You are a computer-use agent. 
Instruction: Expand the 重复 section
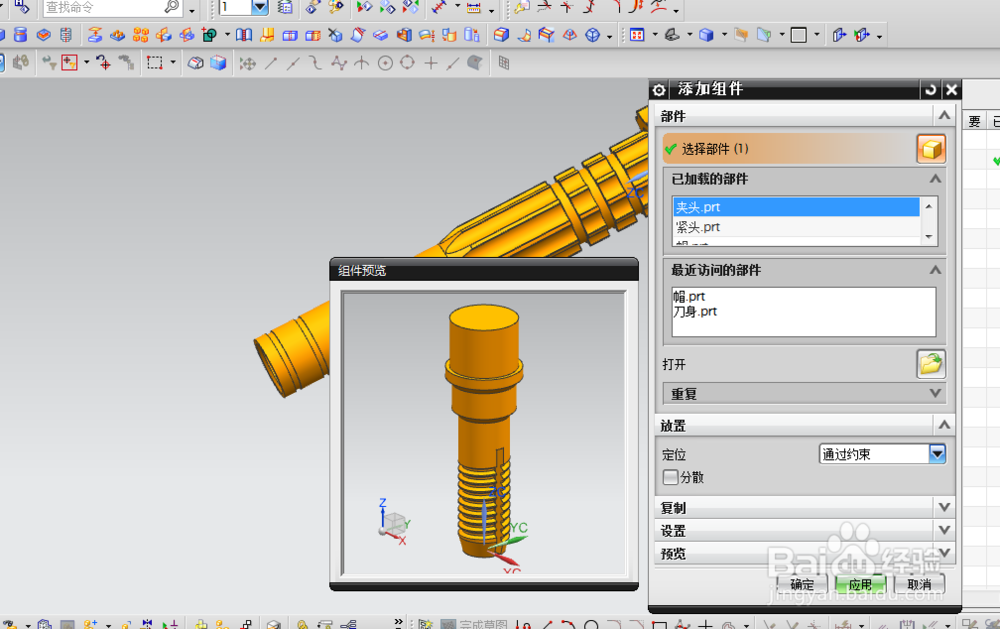(935, 393)
